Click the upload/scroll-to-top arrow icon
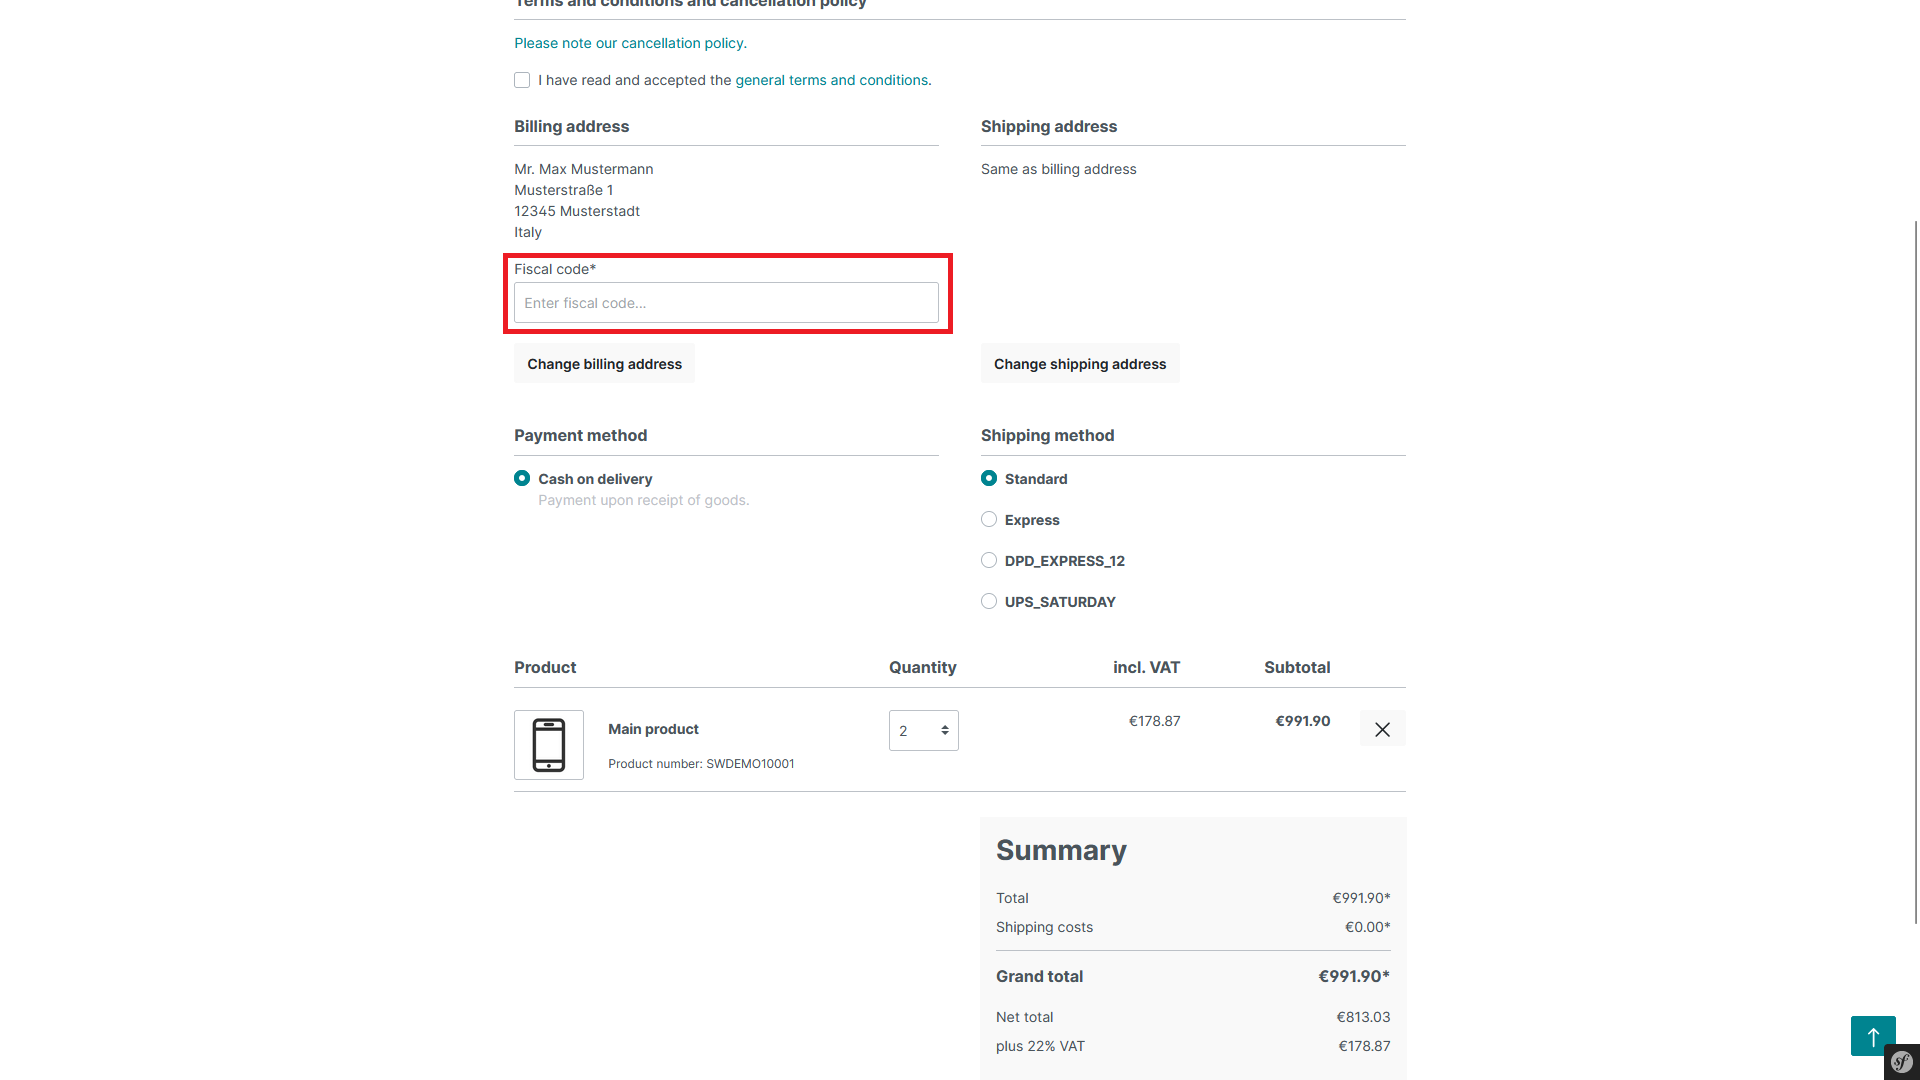Screen dimensions: 1920x1080 [x=1873, y=1036]
